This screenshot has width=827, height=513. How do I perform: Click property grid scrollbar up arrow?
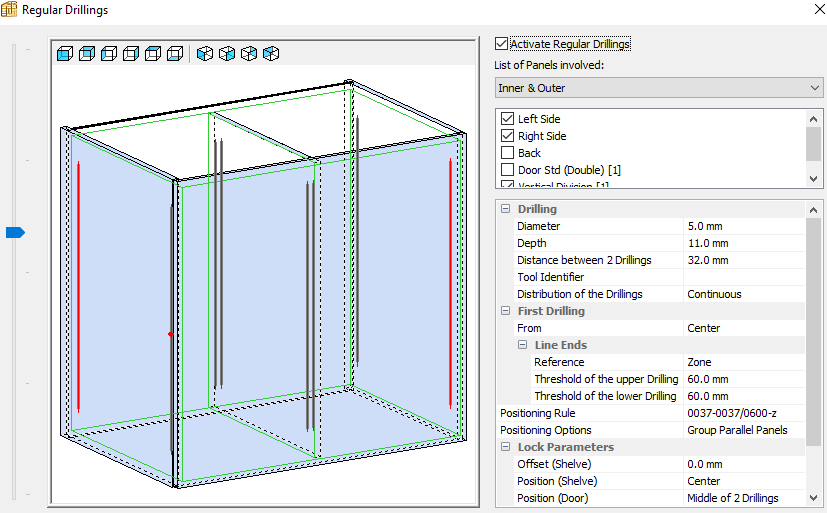(813, 210)
